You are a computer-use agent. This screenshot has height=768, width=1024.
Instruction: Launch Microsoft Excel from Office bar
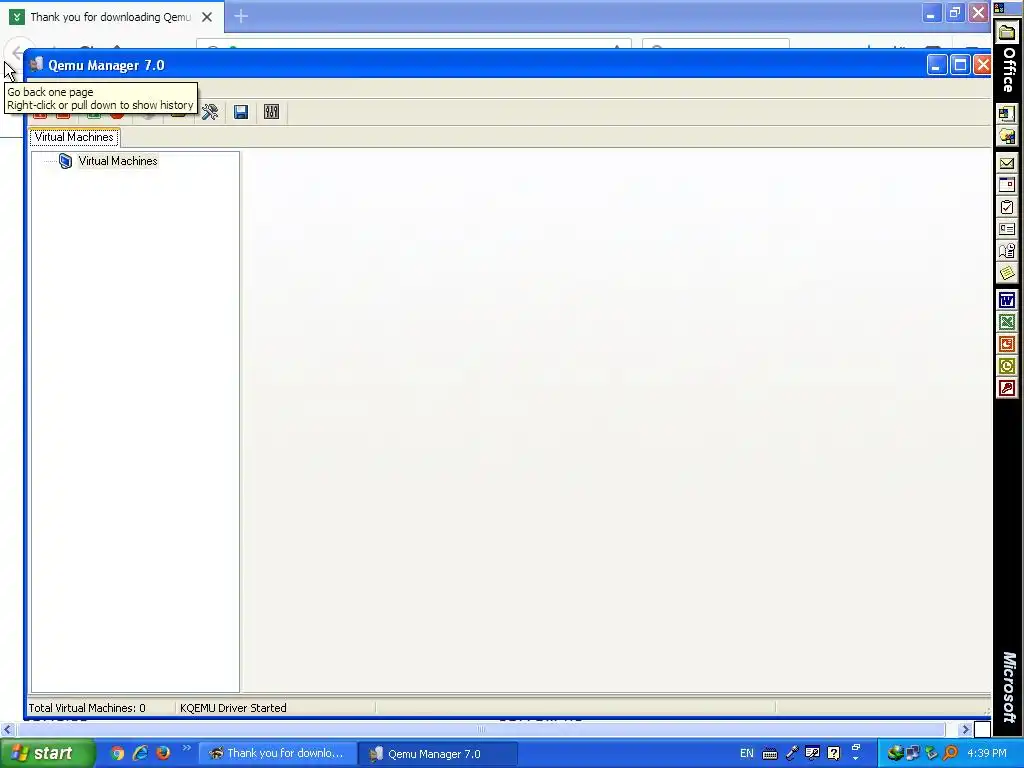[1007, 322]
